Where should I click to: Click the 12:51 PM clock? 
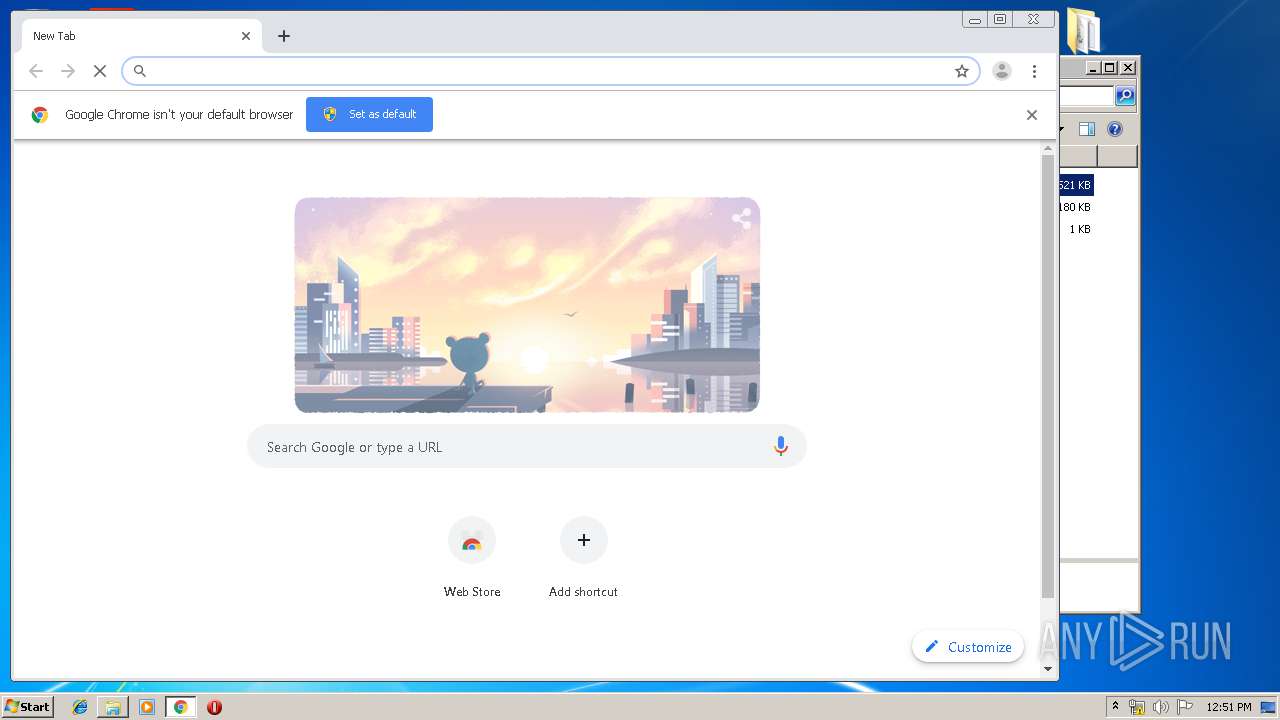pyautogui.click(x=1229, y=707)
